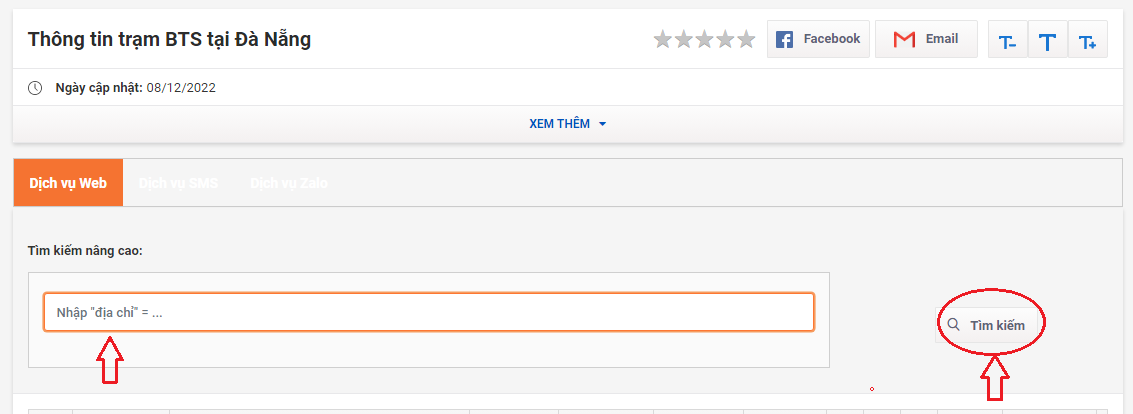Screen dimensions: 1133x414
Task: Rate with the third star
Action: 705,39
